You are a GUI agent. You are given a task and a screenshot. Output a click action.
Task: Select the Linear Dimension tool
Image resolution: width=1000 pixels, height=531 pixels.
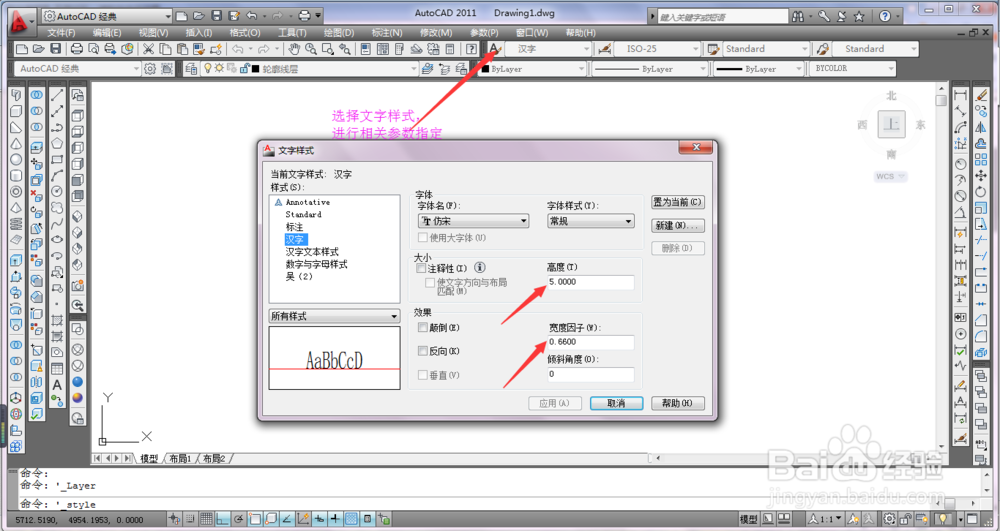point(960,95)
